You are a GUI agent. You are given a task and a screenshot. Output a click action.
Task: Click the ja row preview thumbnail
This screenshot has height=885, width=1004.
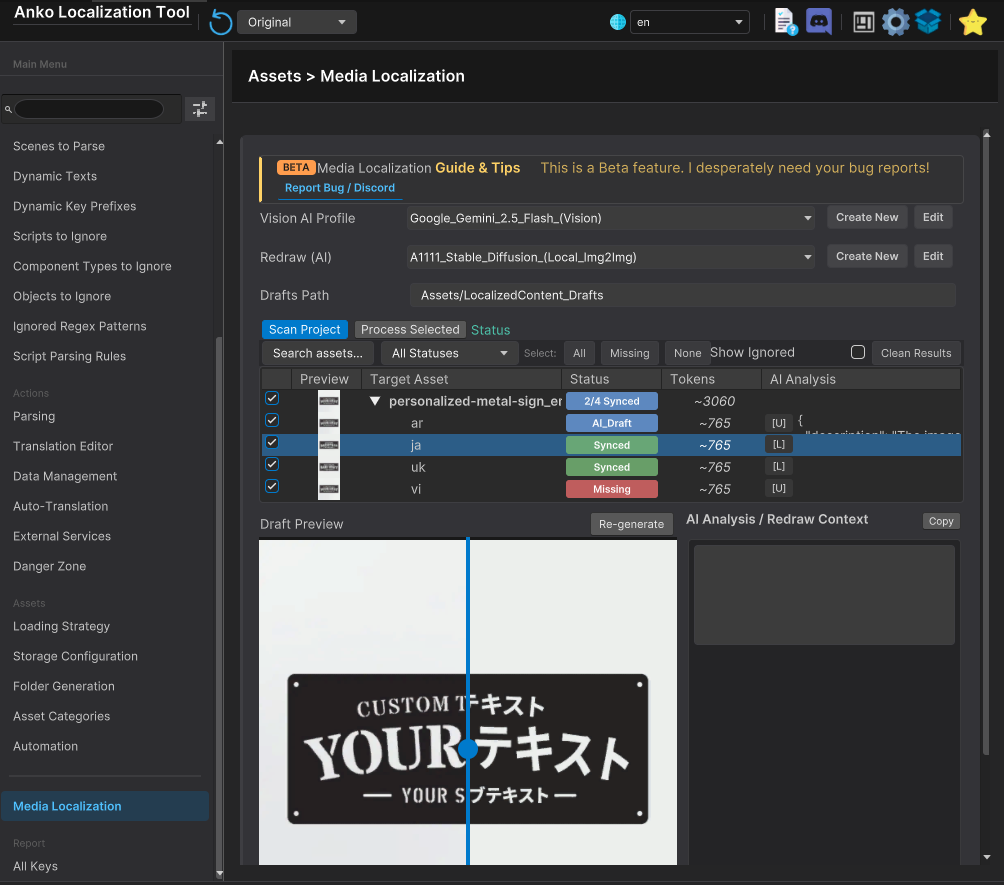pyautogui.click(x=329, y=445)
